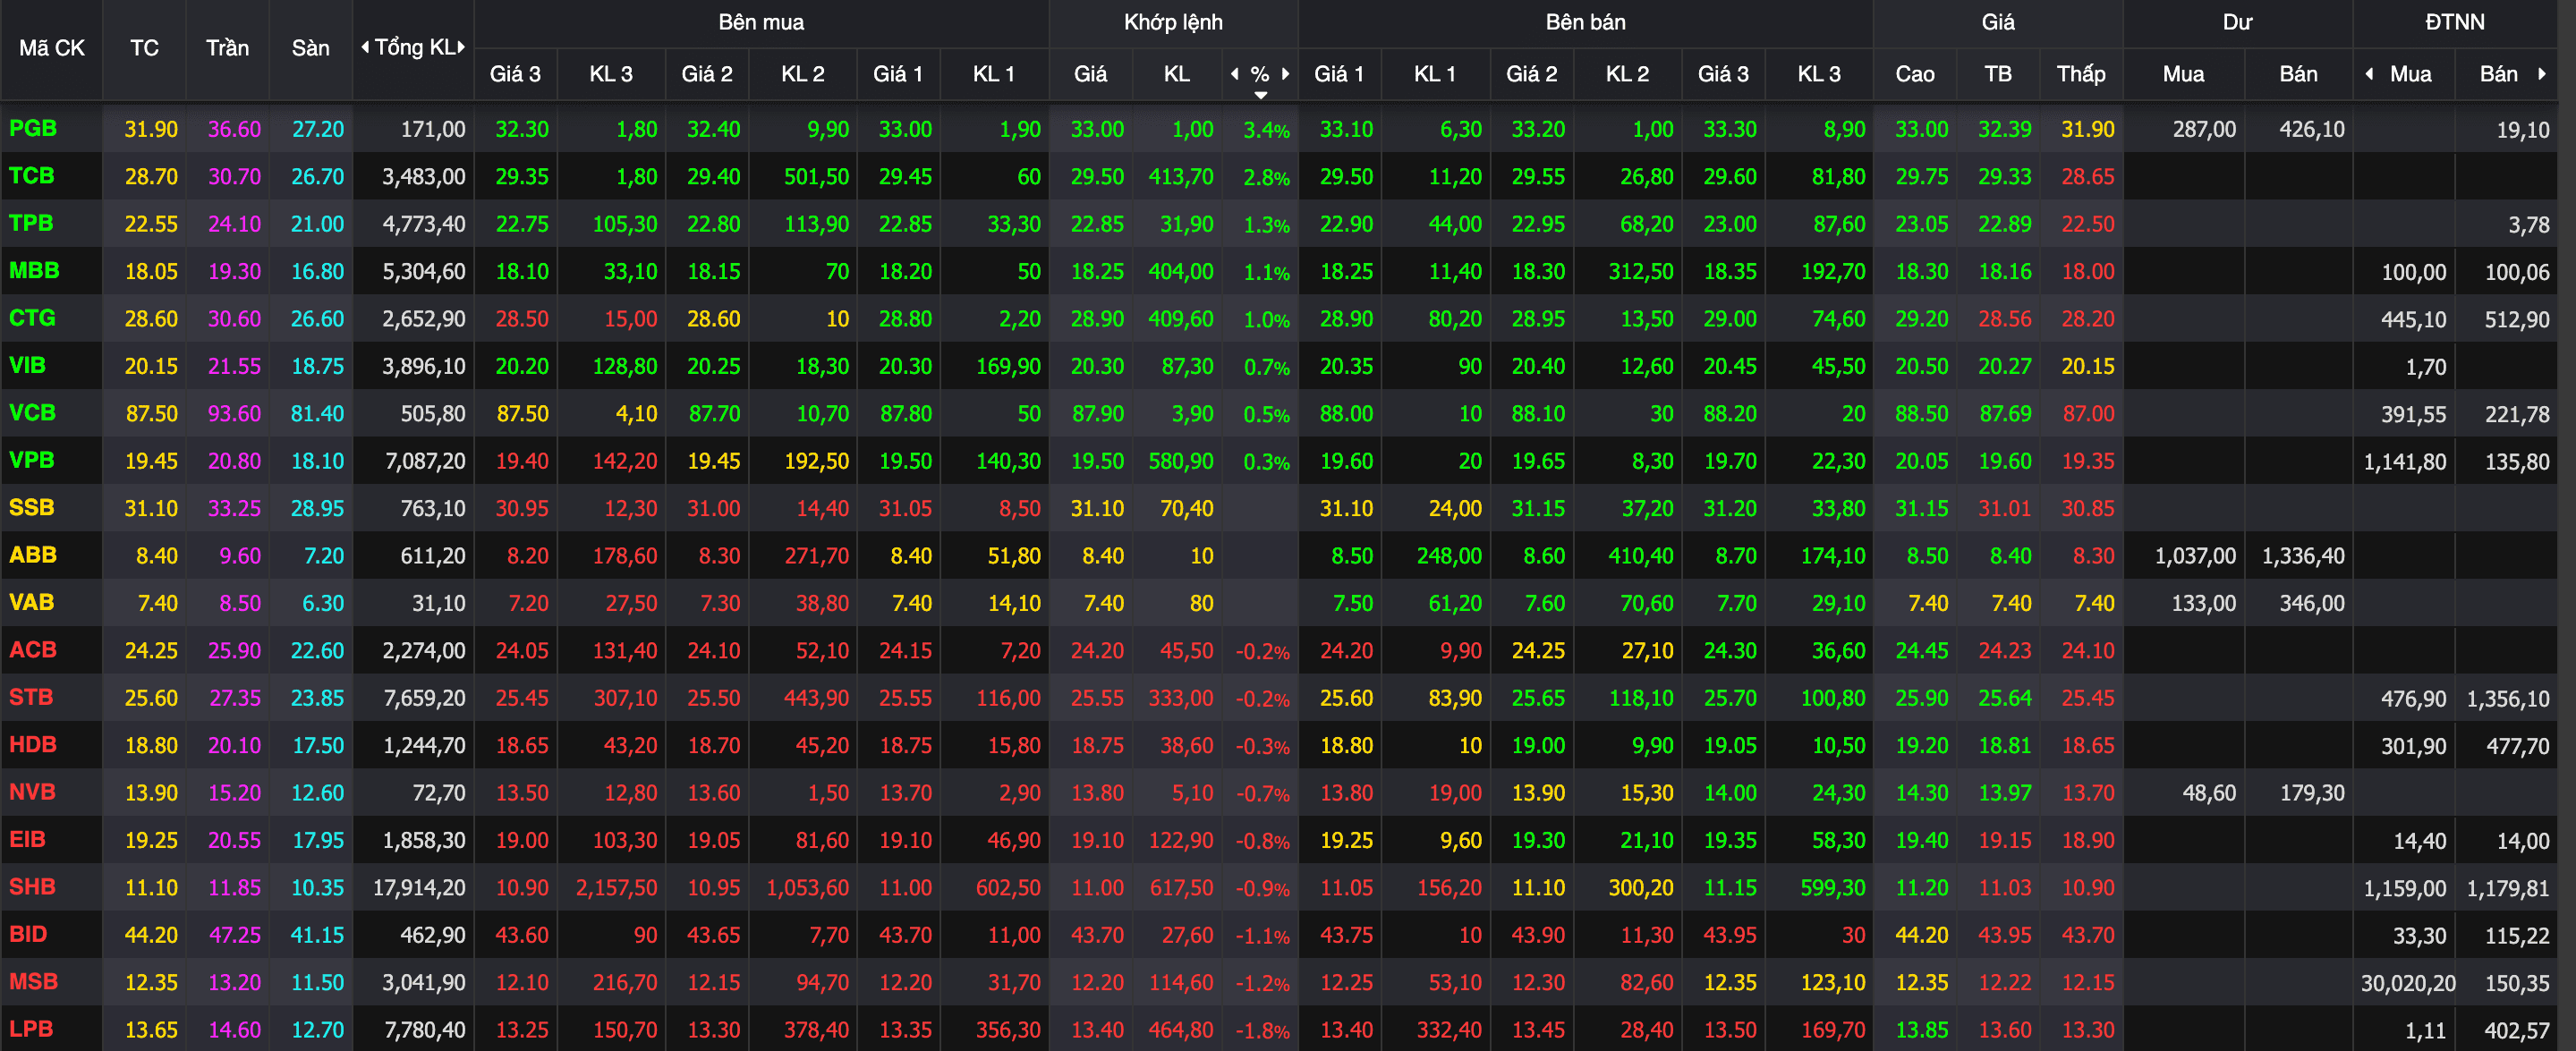2576x1051 pixels.
Task: Click SHB buy volume 2,157,50
Action: click(616, 887)
